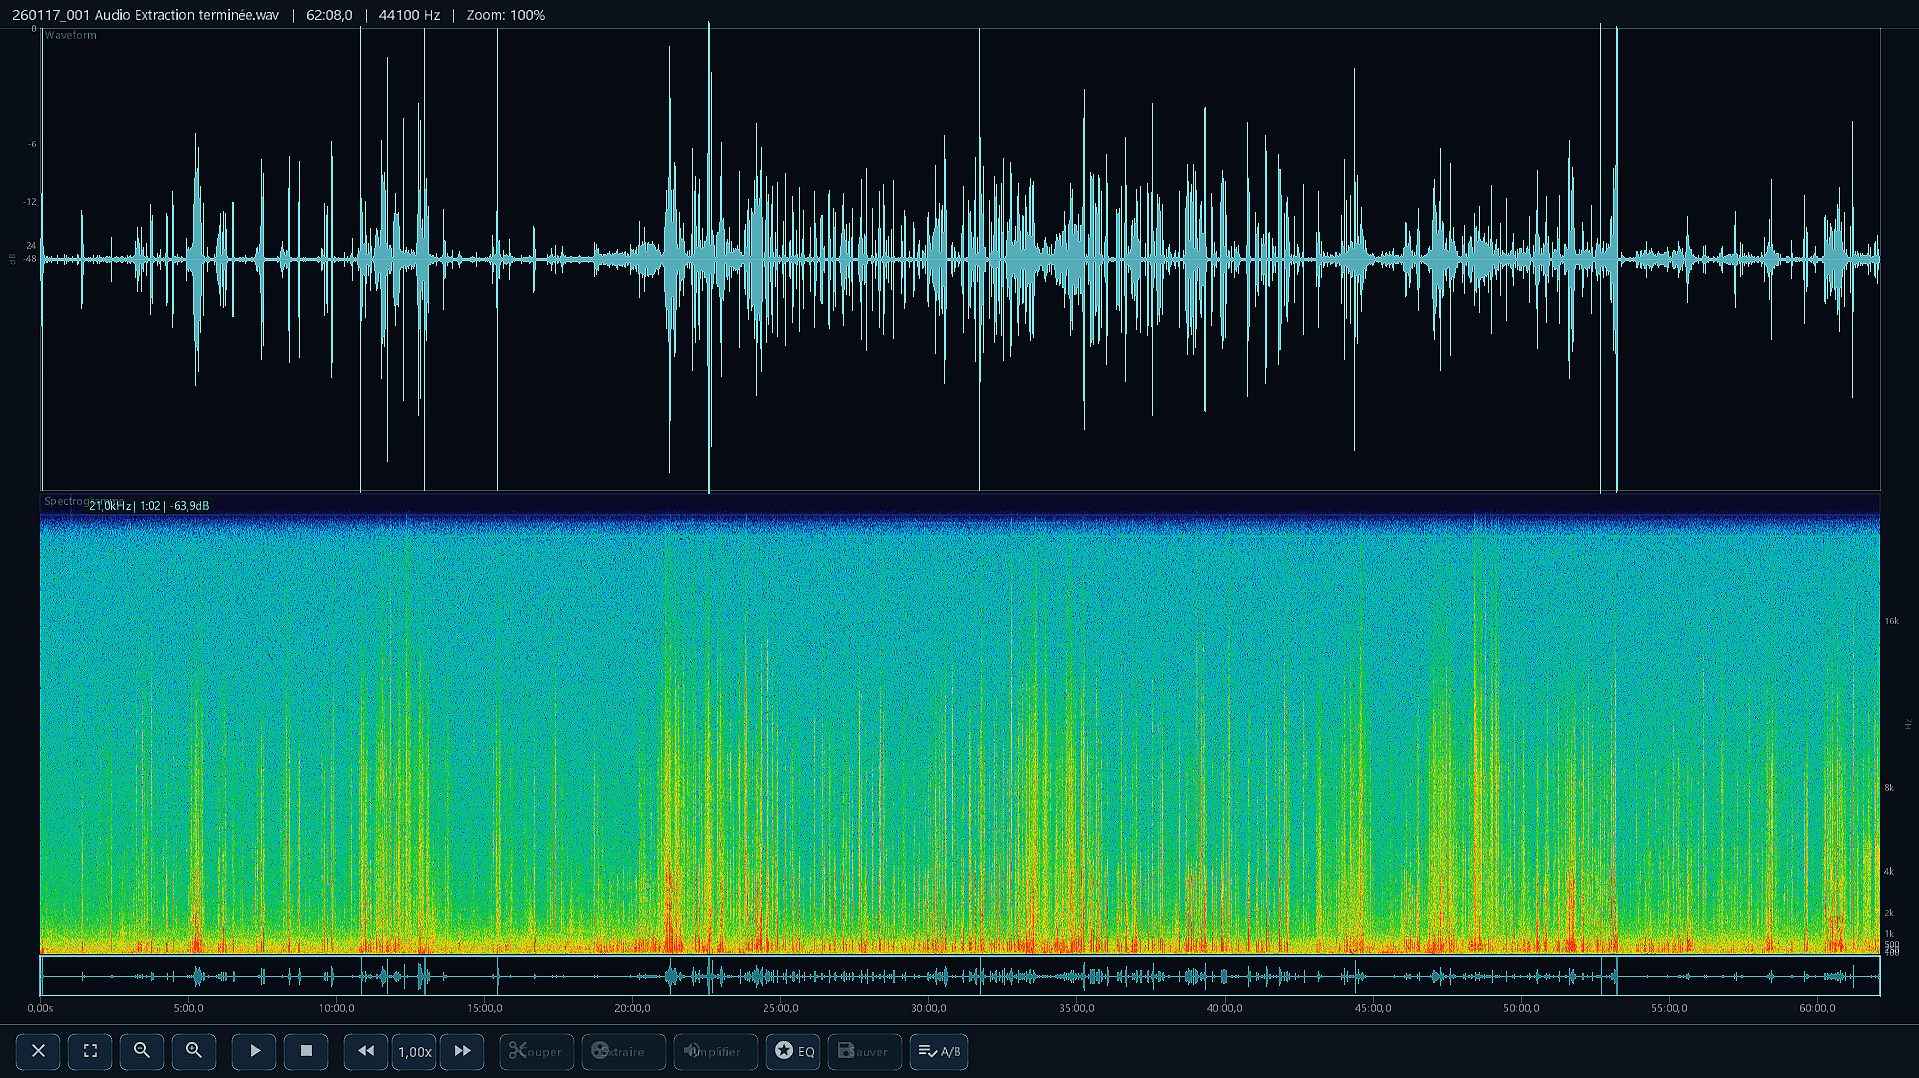Zoom in using the magnifier plus icon

[194, 1051]
